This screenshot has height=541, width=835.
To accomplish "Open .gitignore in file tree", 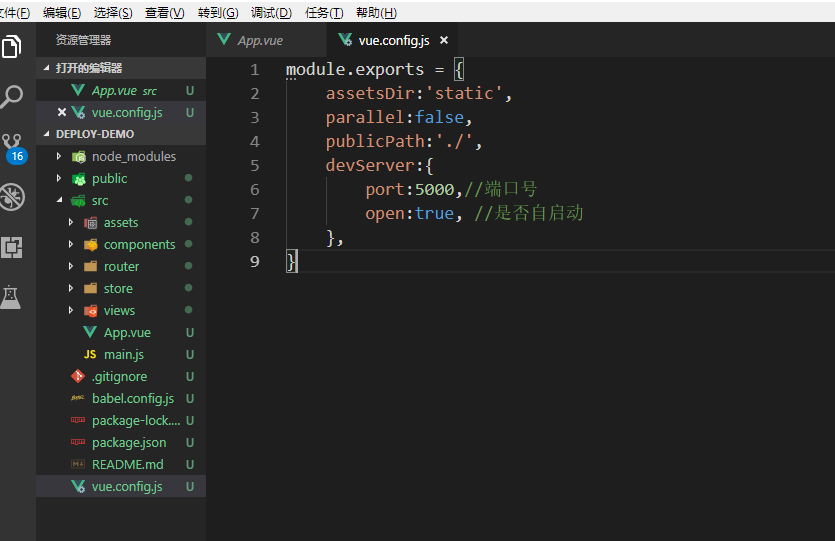I will click(121, 376).
